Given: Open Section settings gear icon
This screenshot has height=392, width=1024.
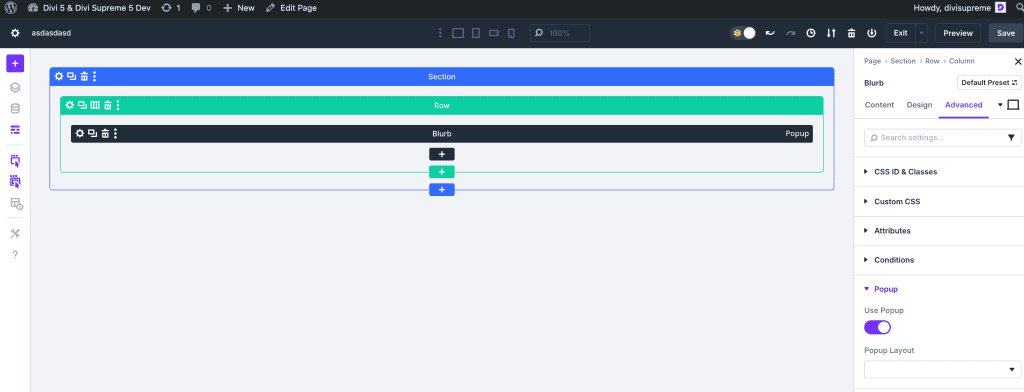Looking at the screenshot, I should (59, 76).
